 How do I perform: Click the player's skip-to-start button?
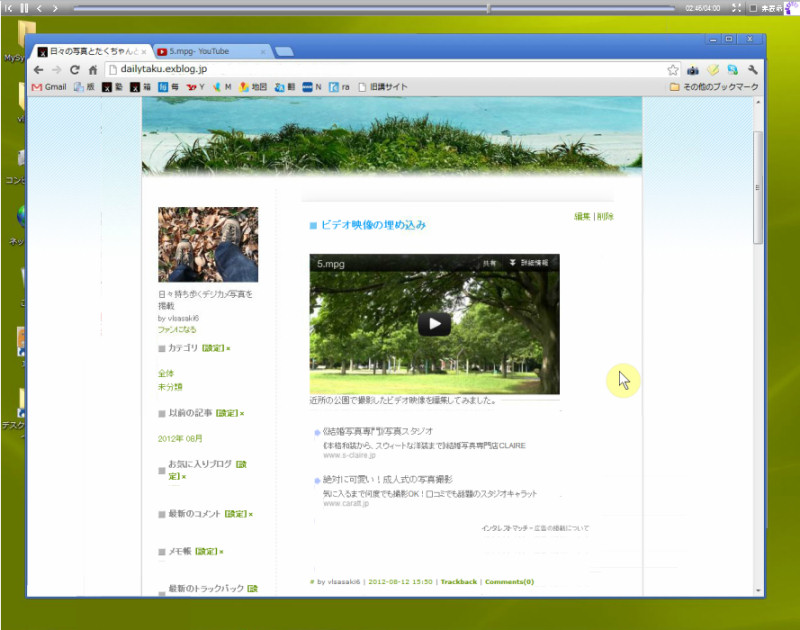(x=8, y=8)
